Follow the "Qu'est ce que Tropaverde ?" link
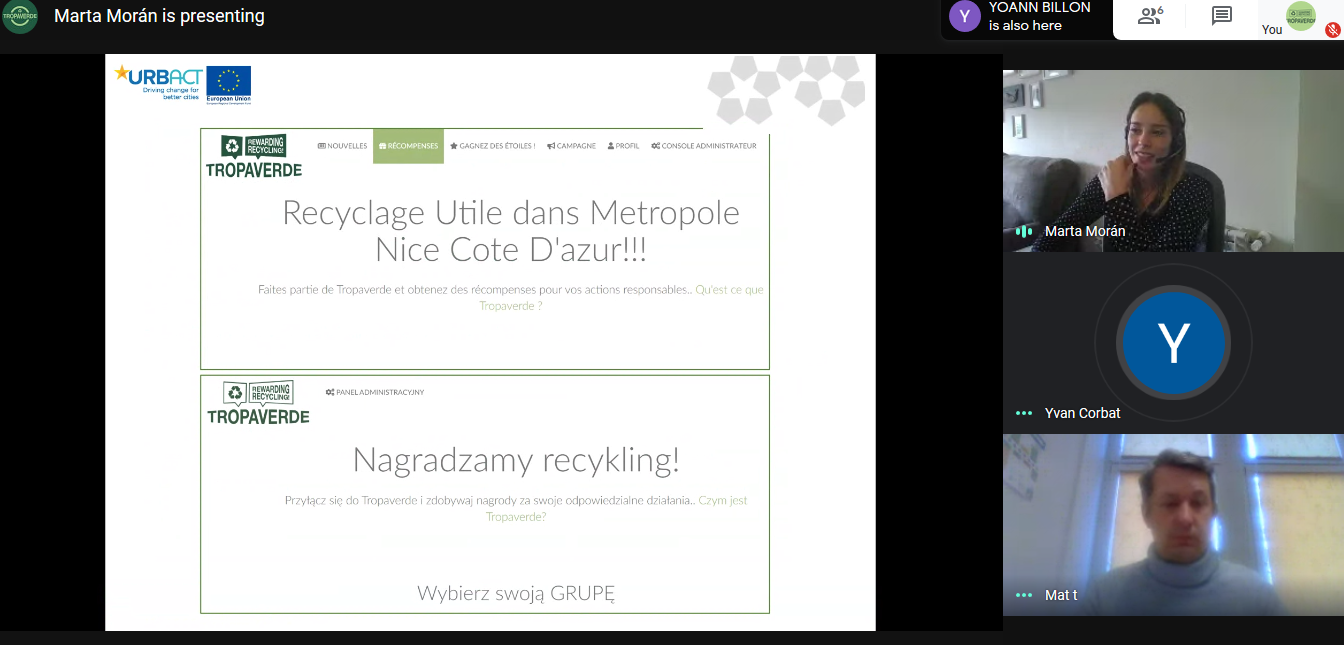Image resolution: width=1344 pixels, height=645 pixels. pos(729,290)
